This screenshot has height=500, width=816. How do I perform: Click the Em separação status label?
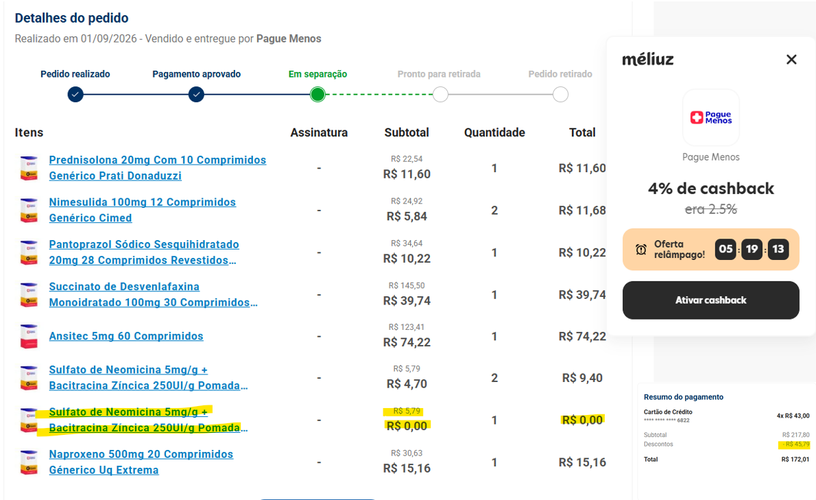point(317,74)
